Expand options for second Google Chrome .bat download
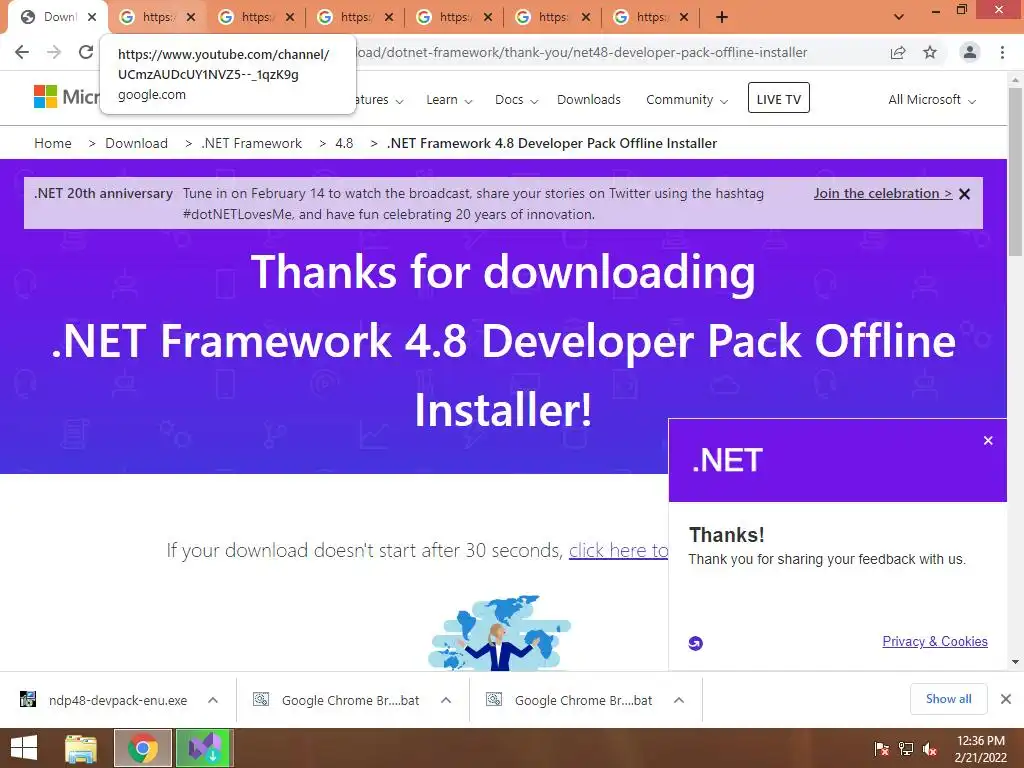1024x768 pixels. 679,700
